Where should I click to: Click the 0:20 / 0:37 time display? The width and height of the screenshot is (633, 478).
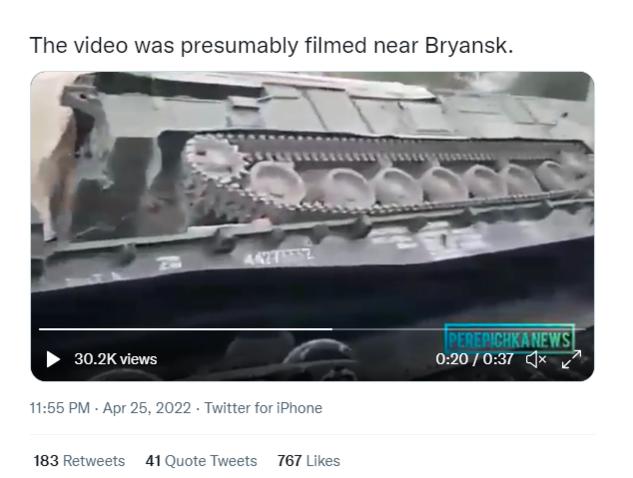[x=474, y=359]
